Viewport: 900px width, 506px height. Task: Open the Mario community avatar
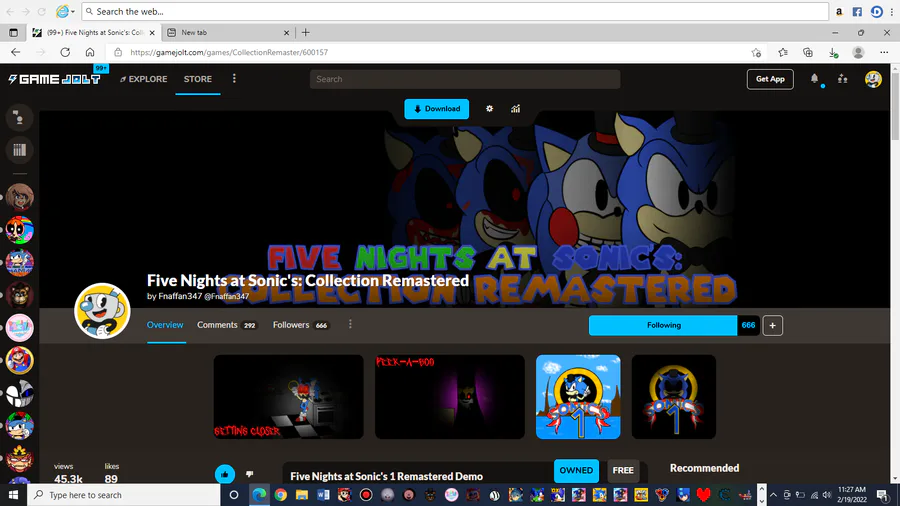pos(20,361)
